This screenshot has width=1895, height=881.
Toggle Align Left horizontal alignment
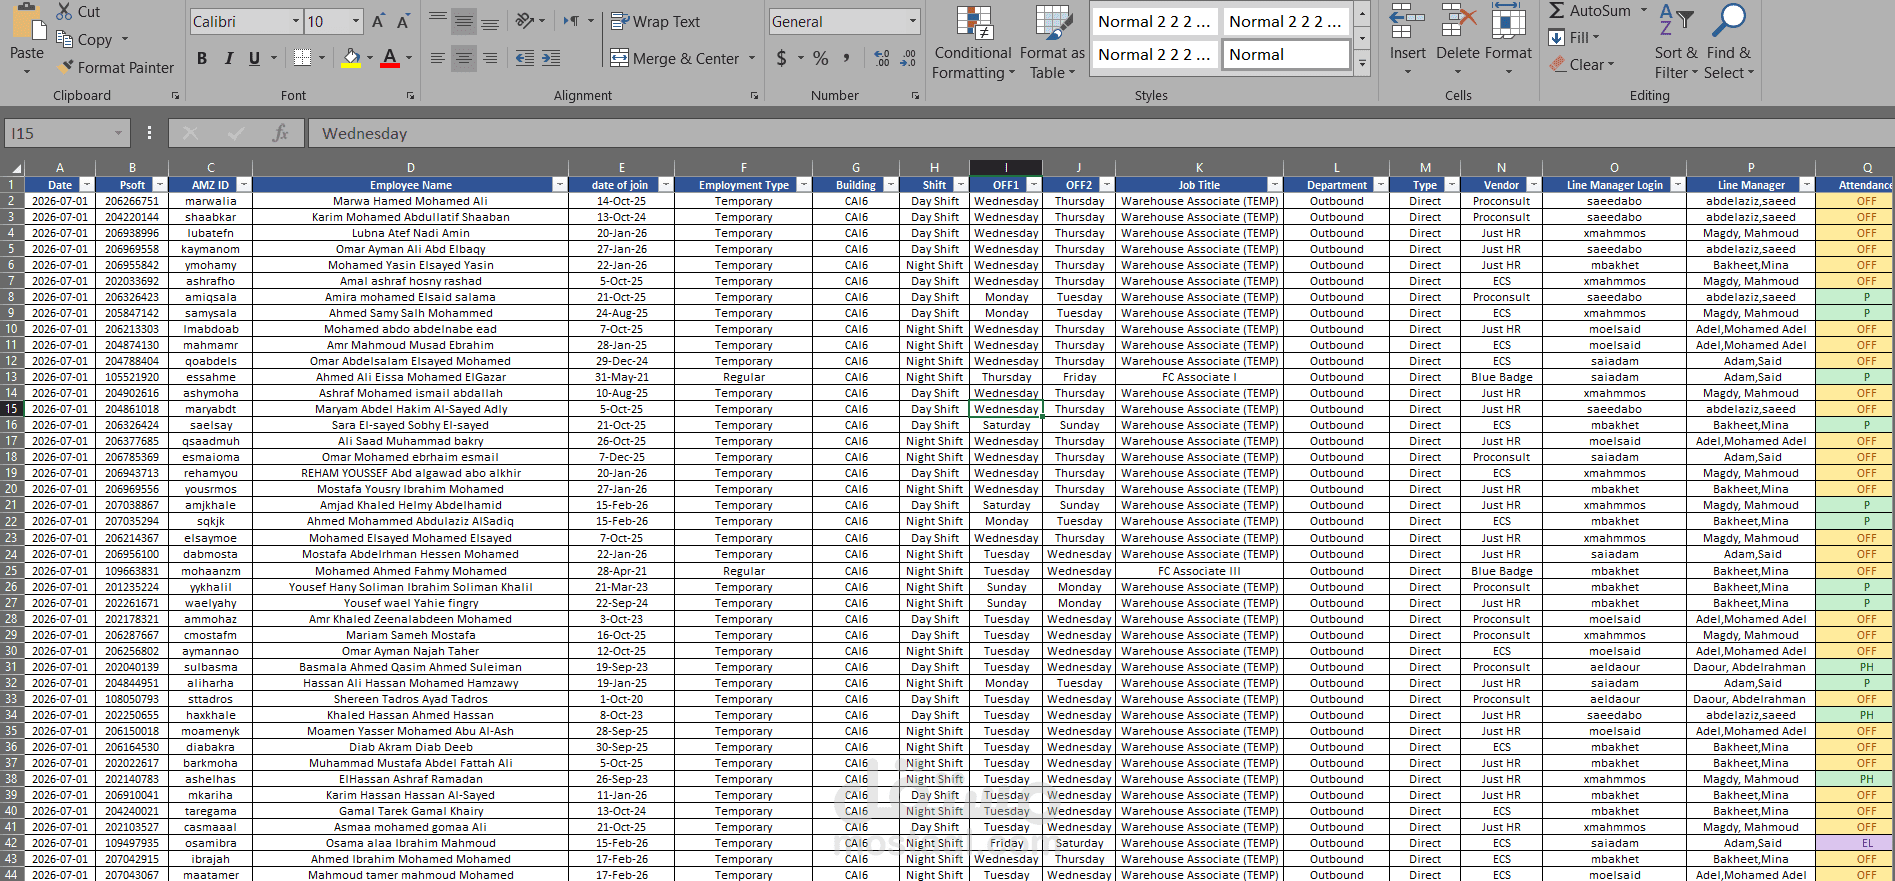(438, 58)
